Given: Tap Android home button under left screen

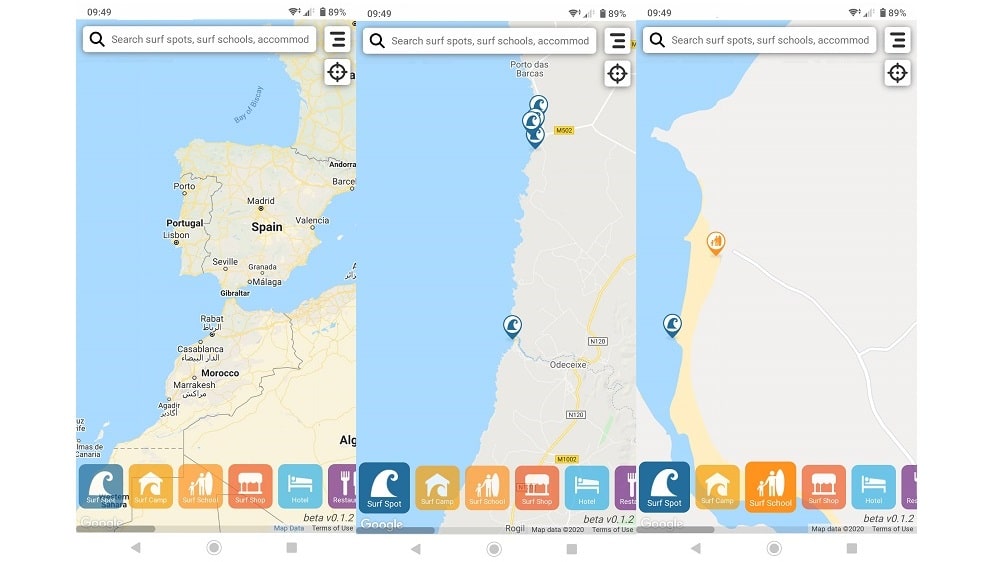Looking at the screenshot, I should pos(214,547).
